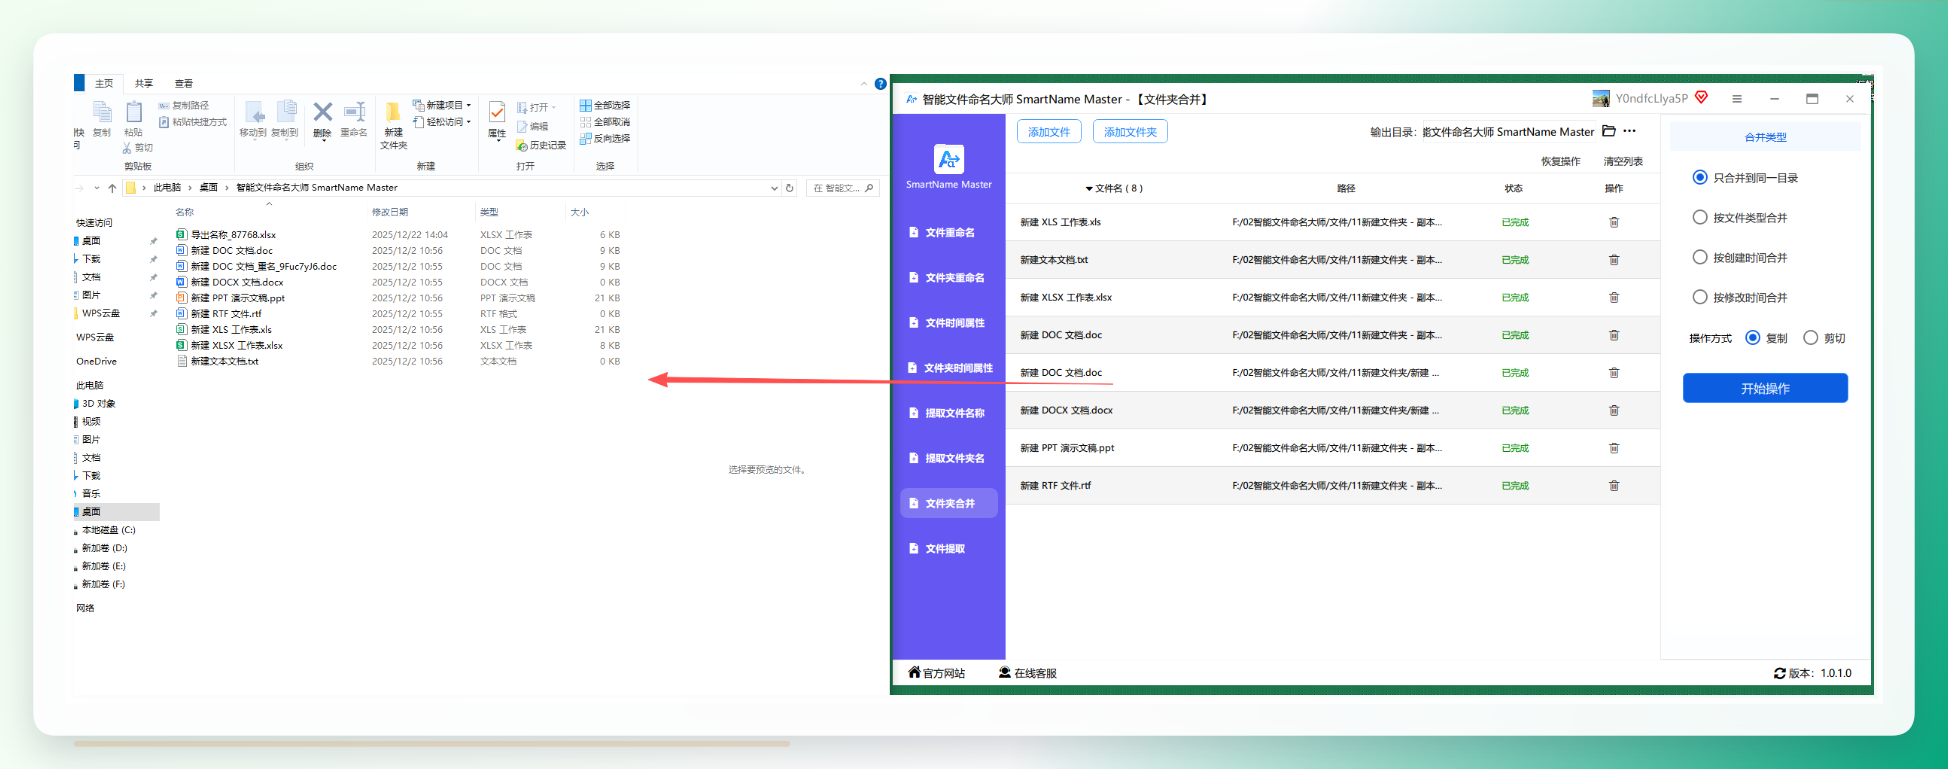This screenshot has height=769, width=1948.
Task: Click the Explorer help question mark icon
Action: click(x=880, y=84)
